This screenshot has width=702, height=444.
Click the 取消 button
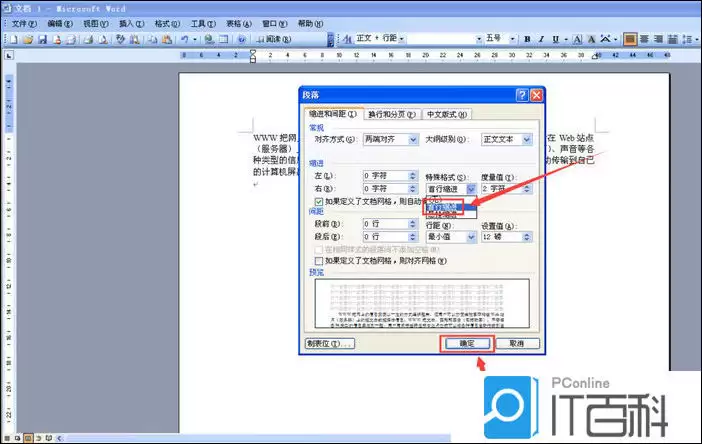click(x=516, y=343)
